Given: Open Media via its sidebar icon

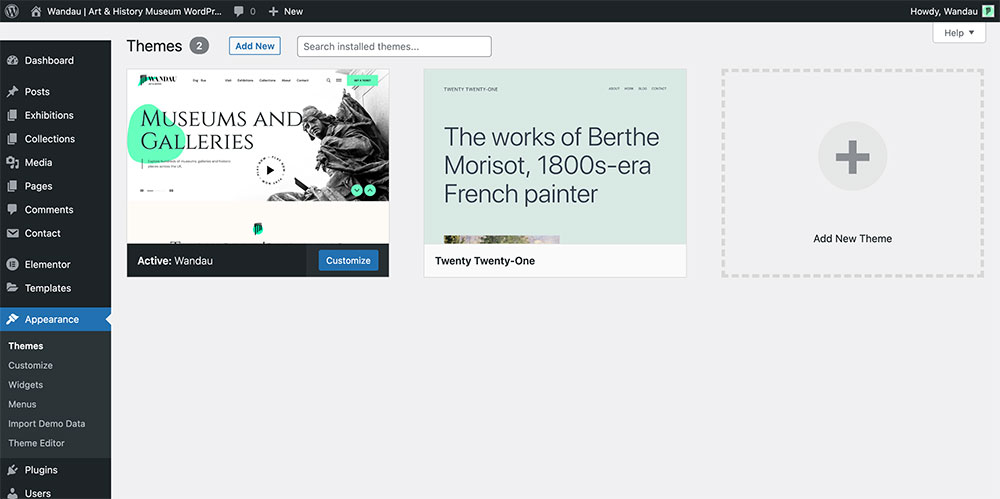Looking at the screenshot, I should 12,162.
